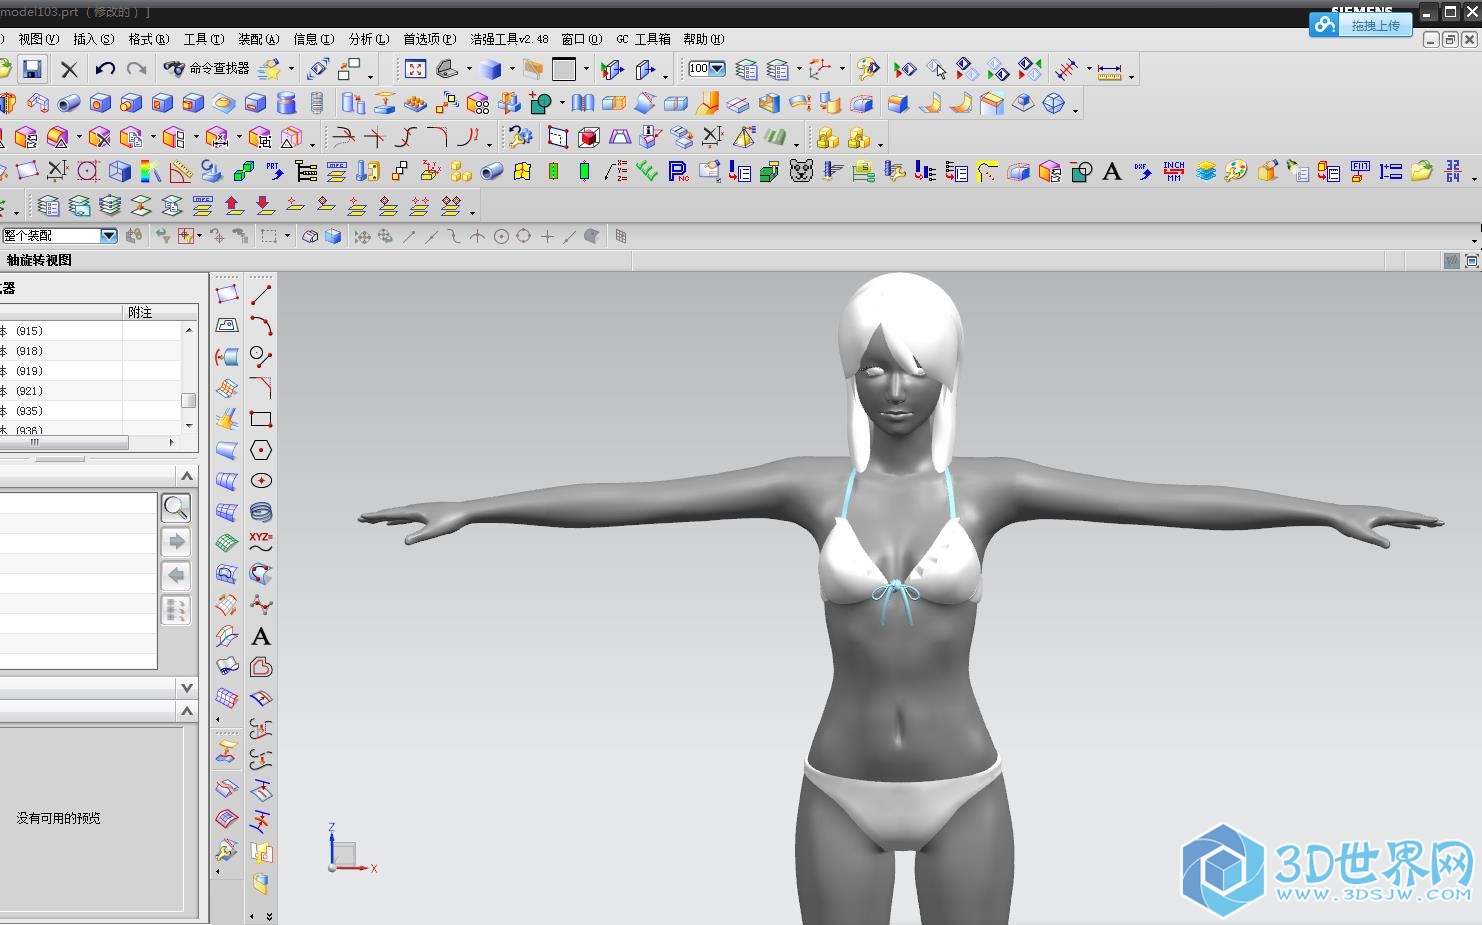Viewport: 1482px width, 925px height.
Task: Open the 信息(I) menu
Action: coord(313,39)
